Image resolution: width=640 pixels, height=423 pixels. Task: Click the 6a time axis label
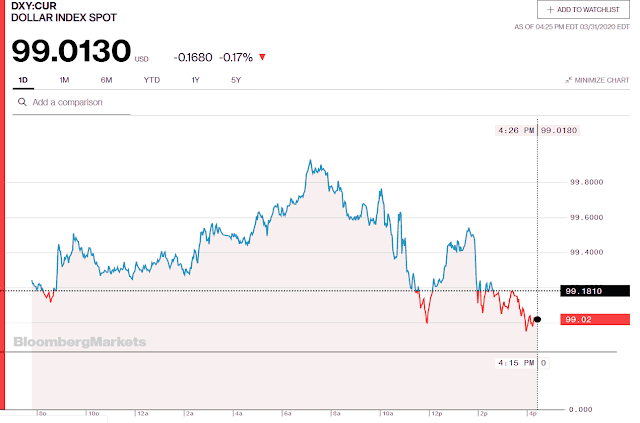[287, 414]
